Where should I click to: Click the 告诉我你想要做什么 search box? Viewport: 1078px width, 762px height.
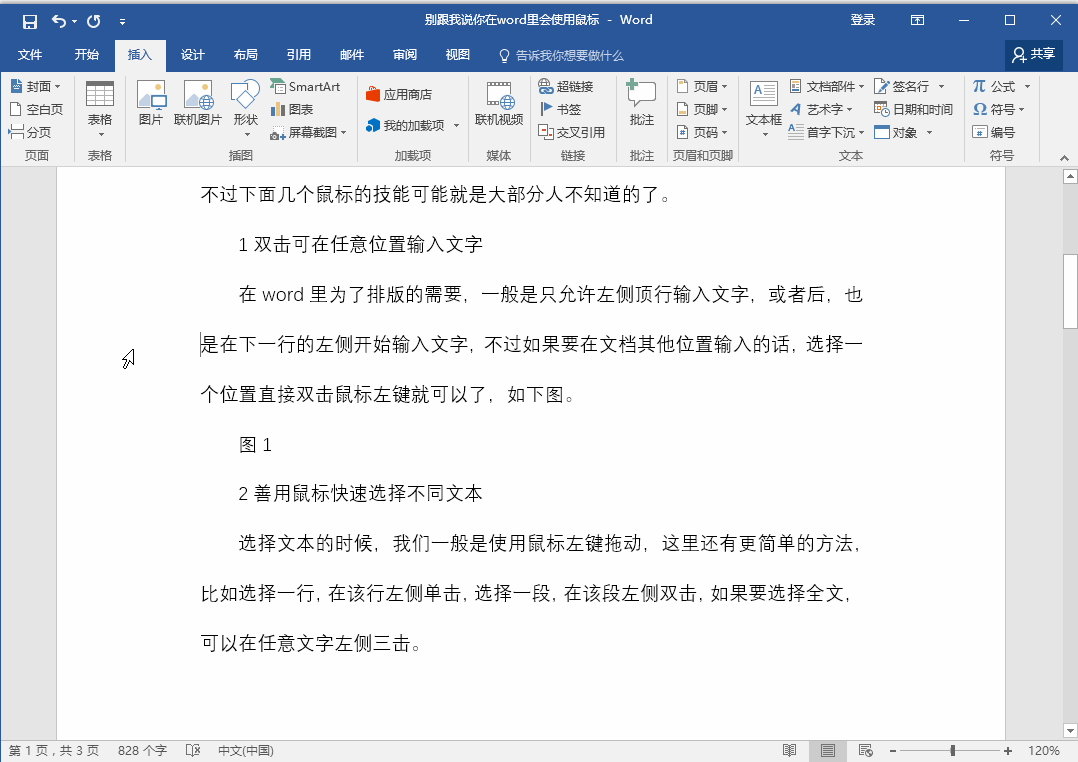(562, 56)
